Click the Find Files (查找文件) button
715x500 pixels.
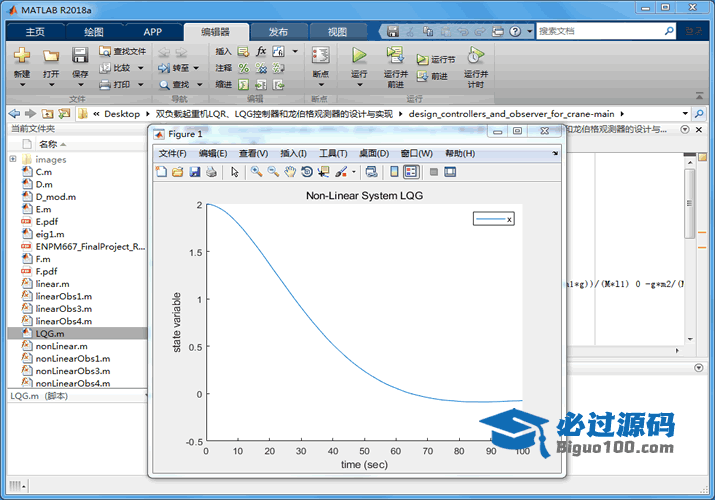[x=122, y=51]
